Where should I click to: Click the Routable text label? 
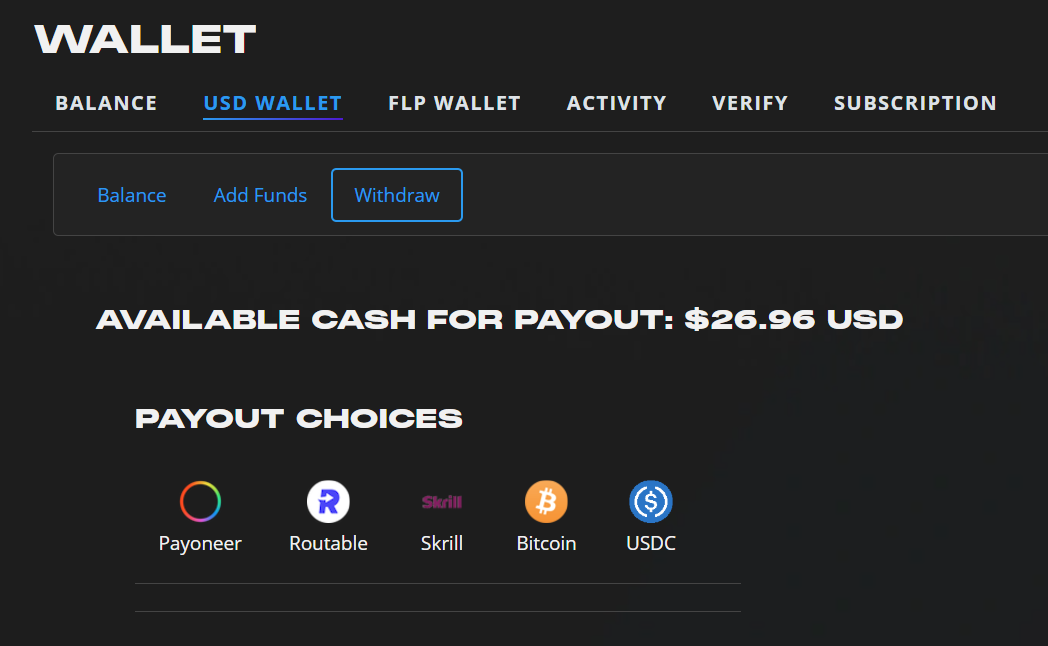[x=328, y=543]
